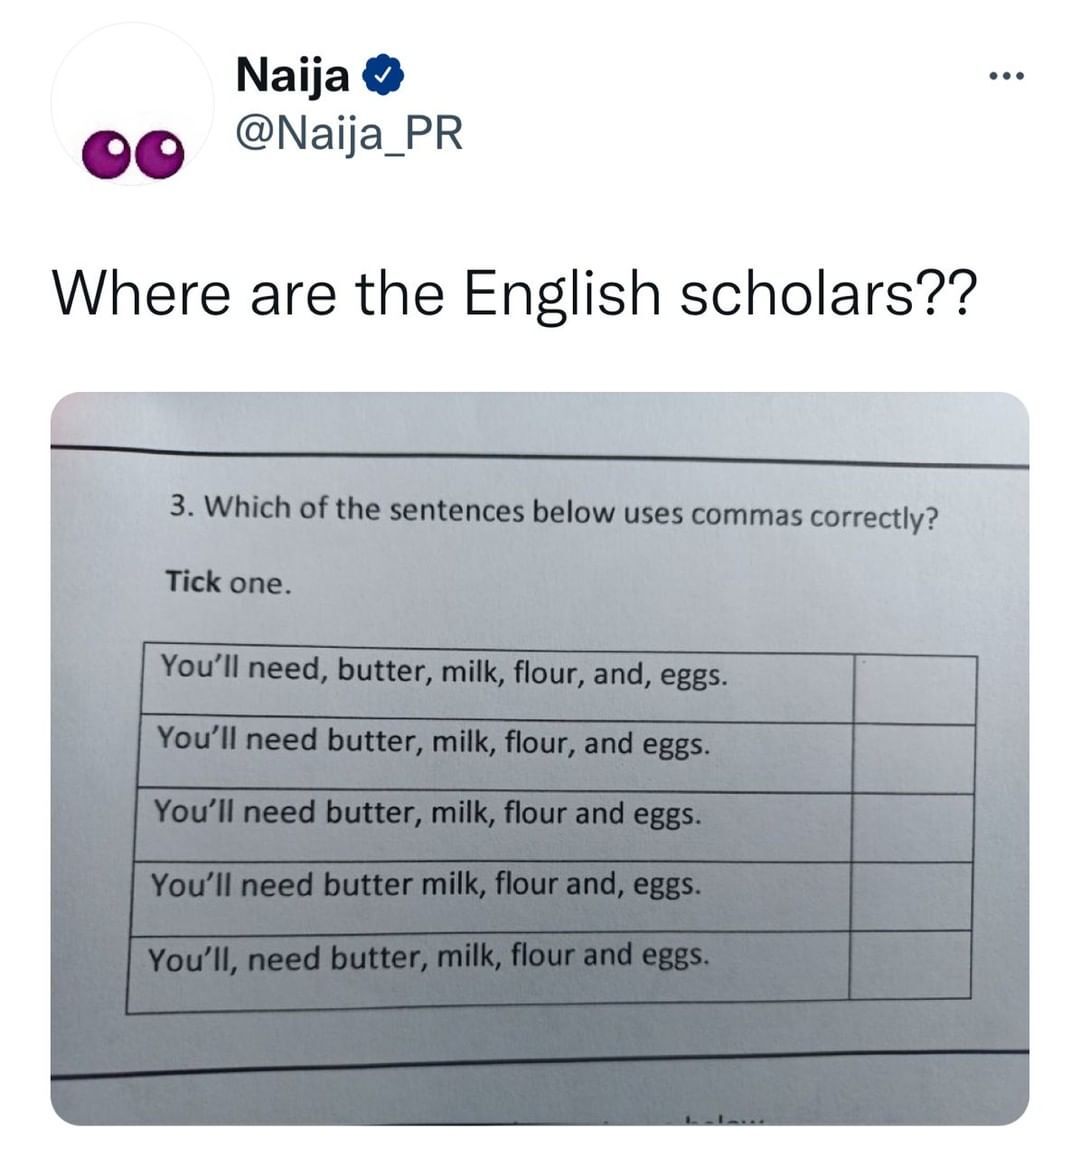Click the blue verified badge beside Naija
The image size is (1080, 1156).
tap(386, 76)
